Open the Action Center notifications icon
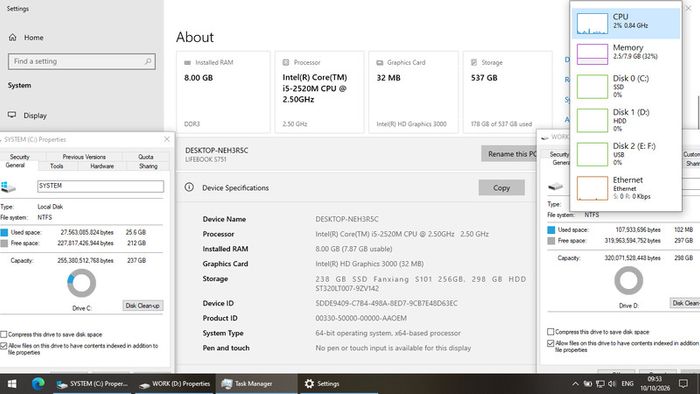Screen dimensions: 700x394 [683, 384]
